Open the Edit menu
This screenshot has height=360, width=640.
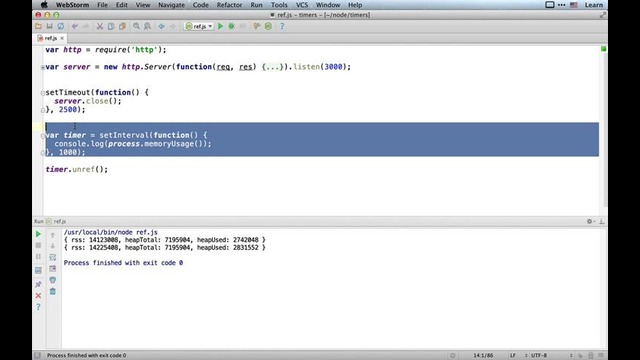pos(122,5)
